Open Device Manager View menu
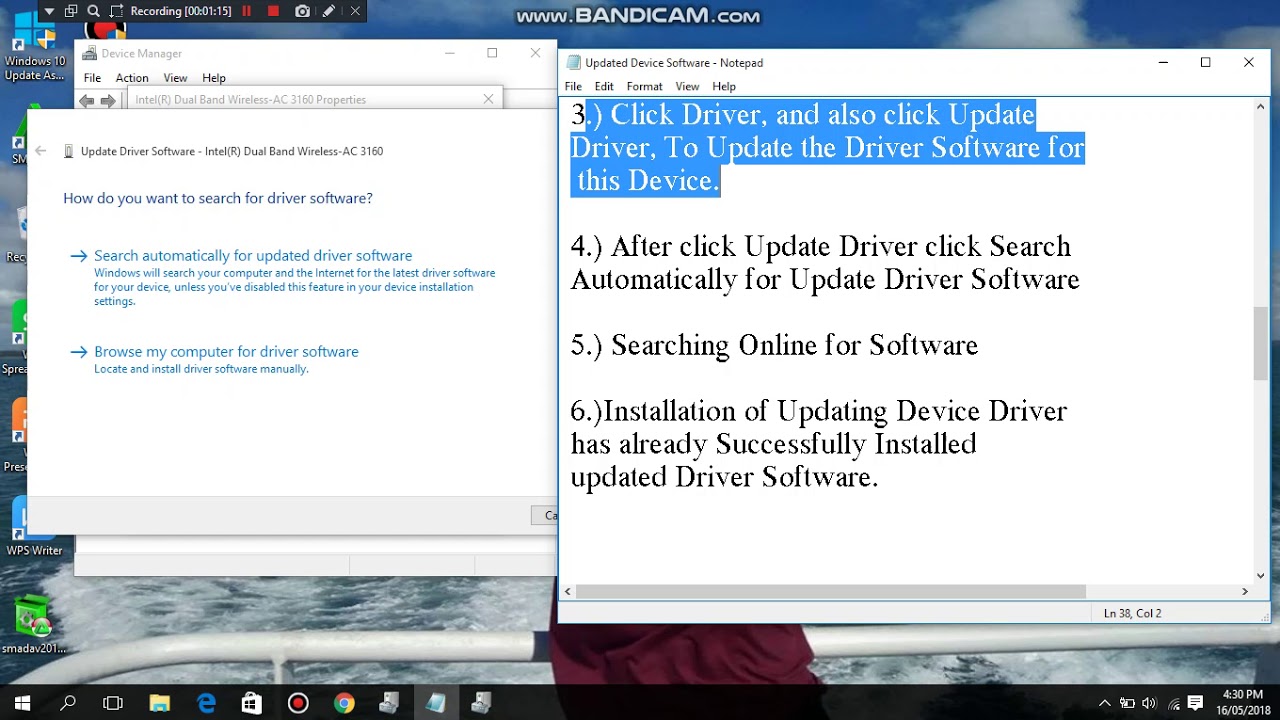Image resolution: width=1280 pixels, height=720 pixels. (x=175, y=78)
